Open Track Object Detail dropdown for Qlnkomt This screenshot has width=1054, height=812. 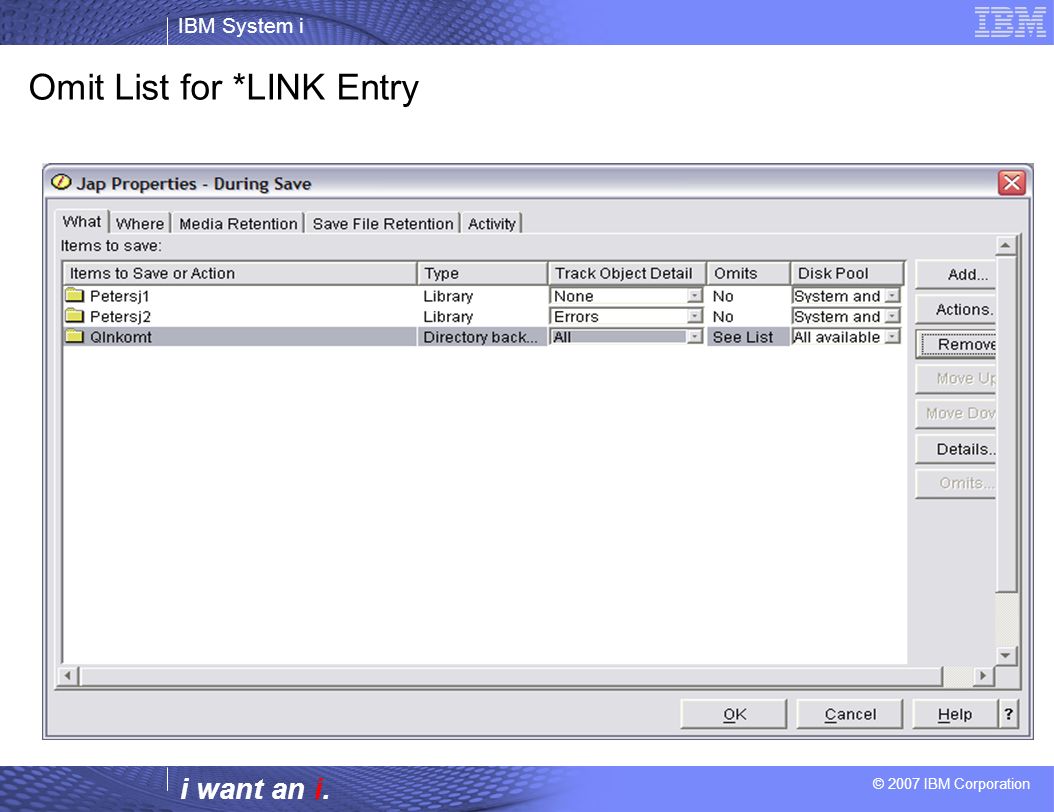(694, 337)
